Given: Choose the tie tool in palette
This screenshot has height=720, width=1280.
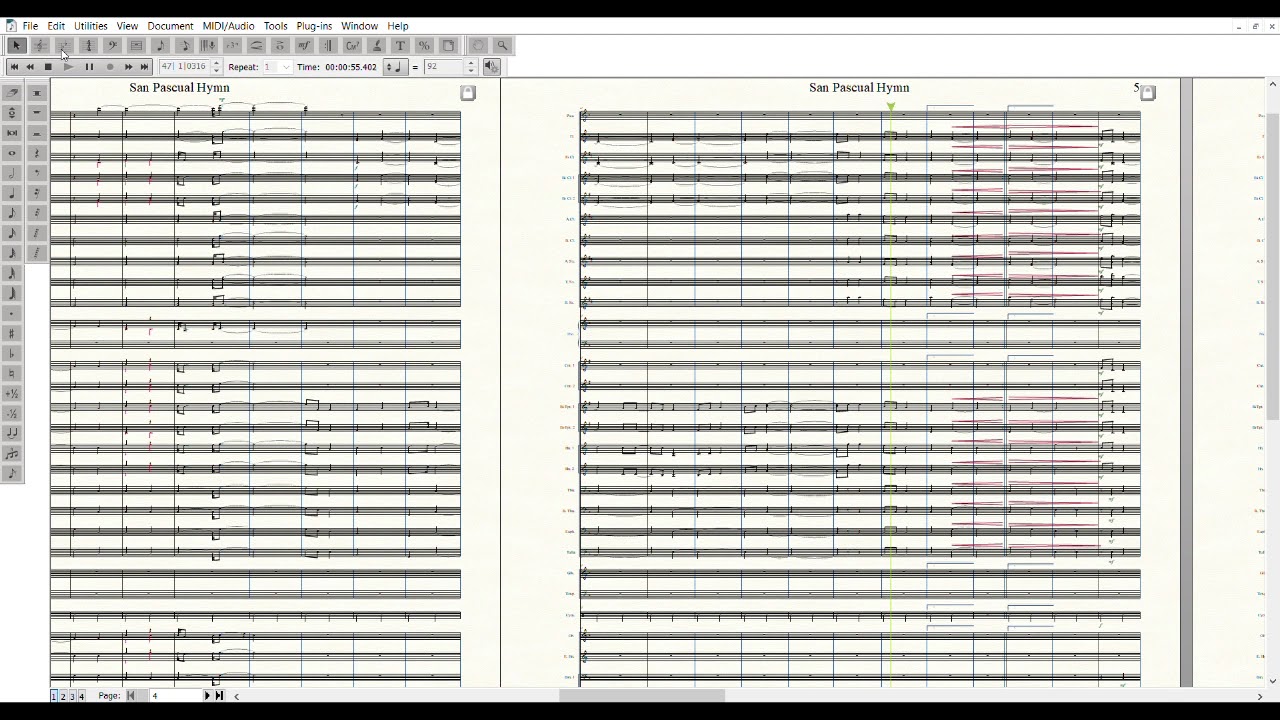Looking at the screenshot, I should (x=12, y=433).
